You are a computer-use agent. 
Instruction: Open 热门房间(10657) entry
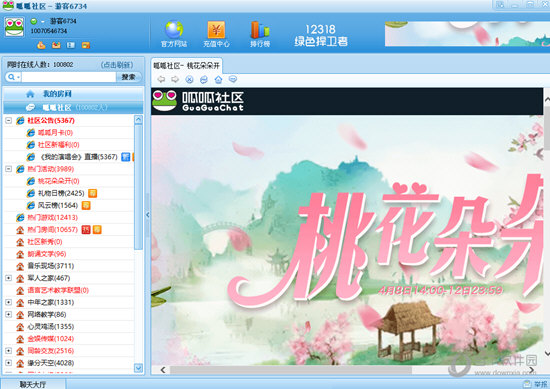(x=53, y=230)
